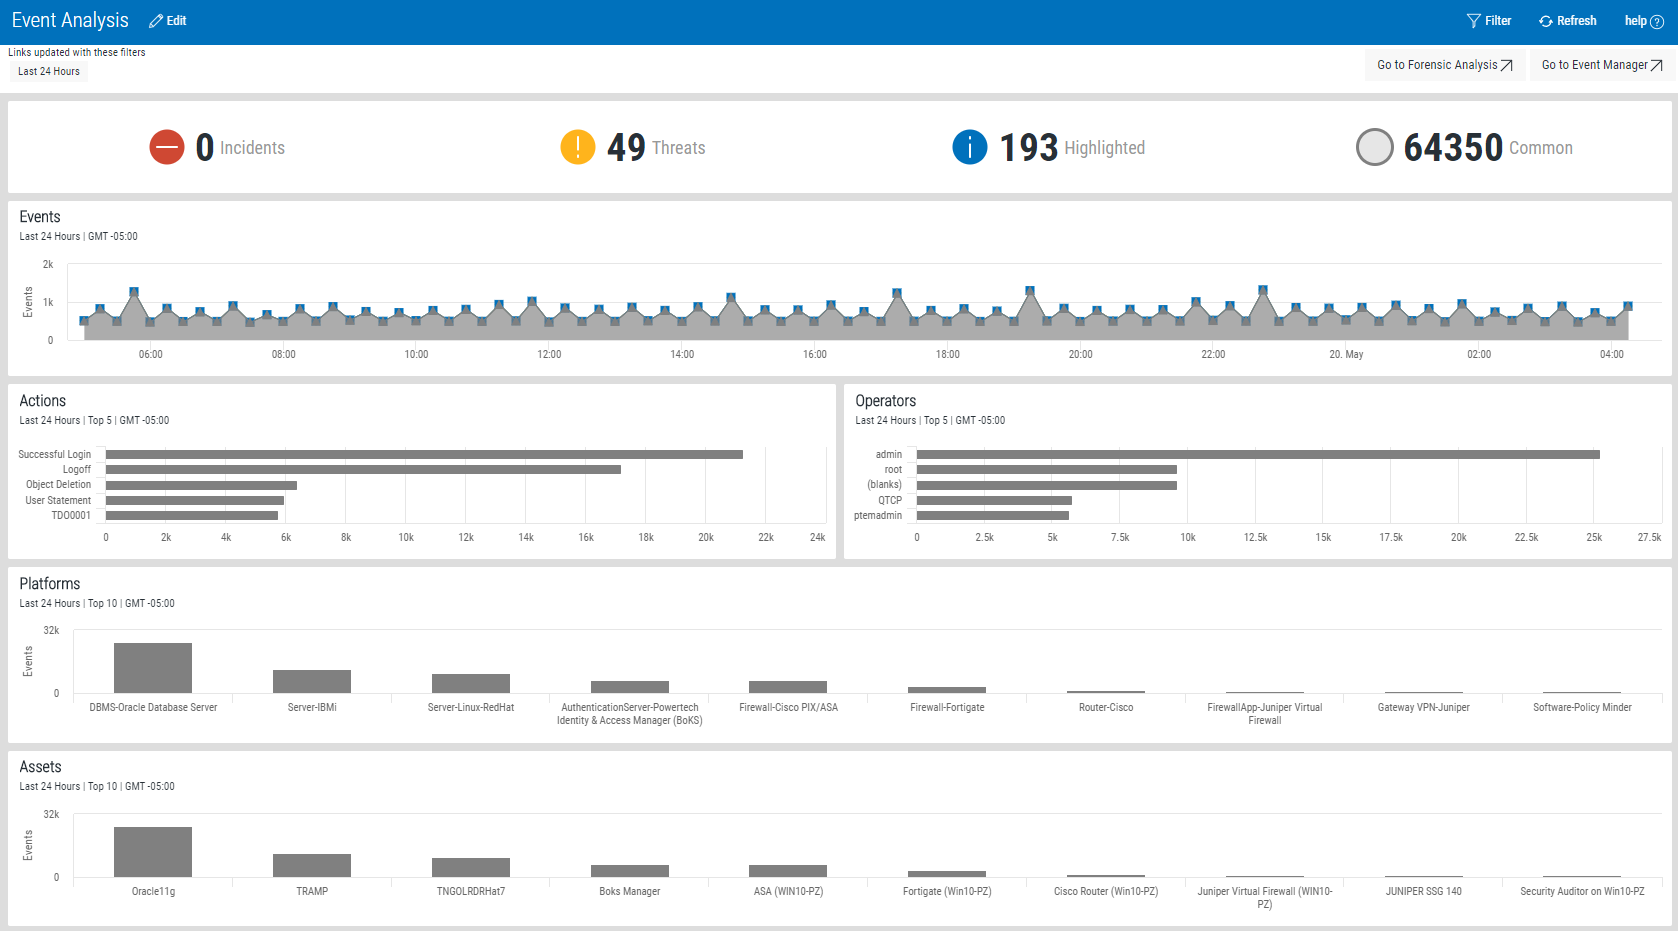Image resolution: width=1678 pixels, height=931 pixels.
Task: Click the yellow Threats warning icon
Action: point(577,147)
